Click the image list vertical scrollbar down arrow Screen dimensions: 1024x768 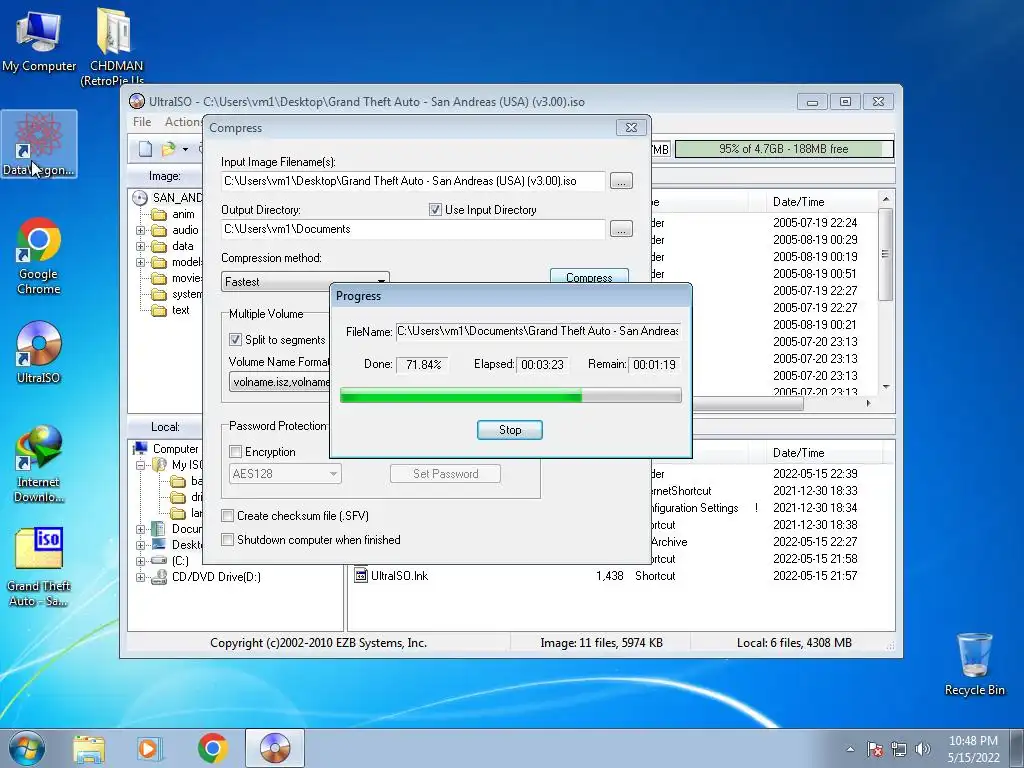(886, 386)
